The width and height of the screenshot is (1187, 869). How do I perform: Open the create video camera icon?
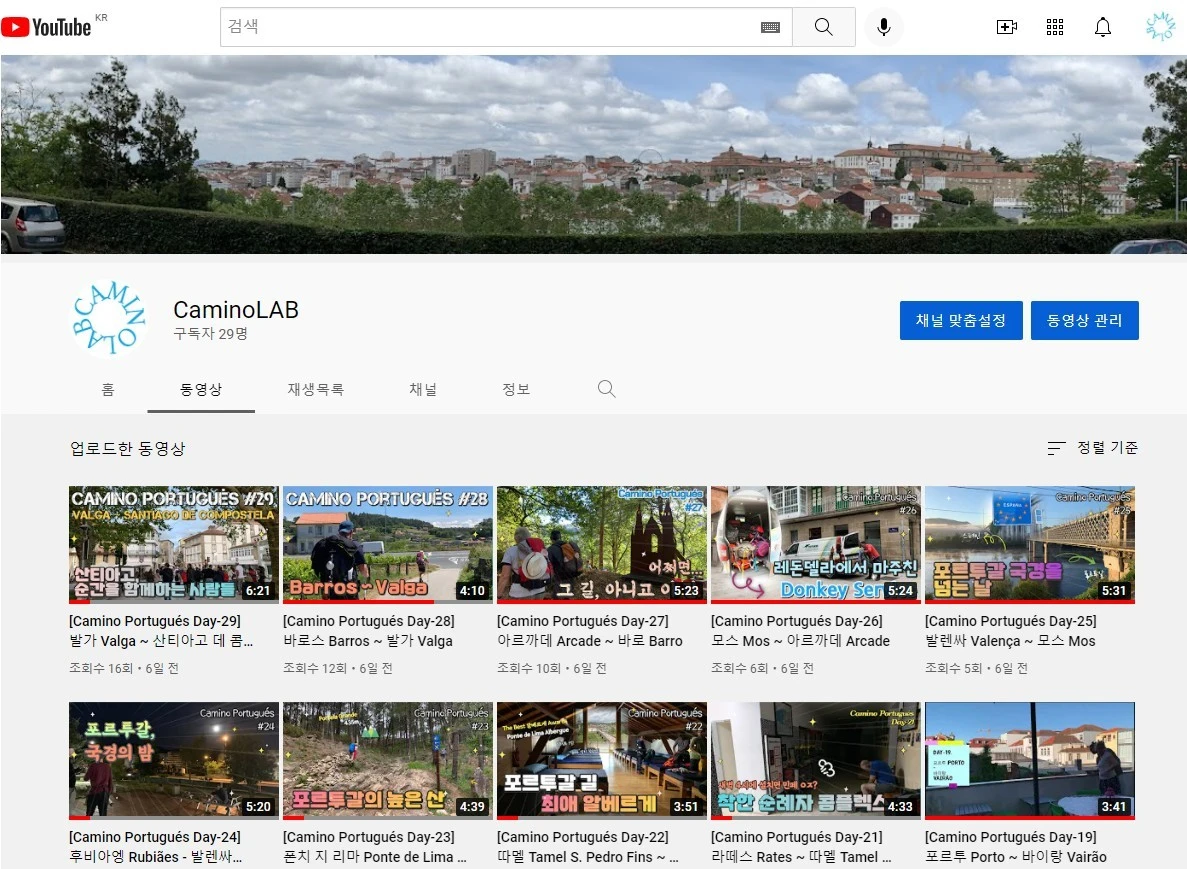1007,27
